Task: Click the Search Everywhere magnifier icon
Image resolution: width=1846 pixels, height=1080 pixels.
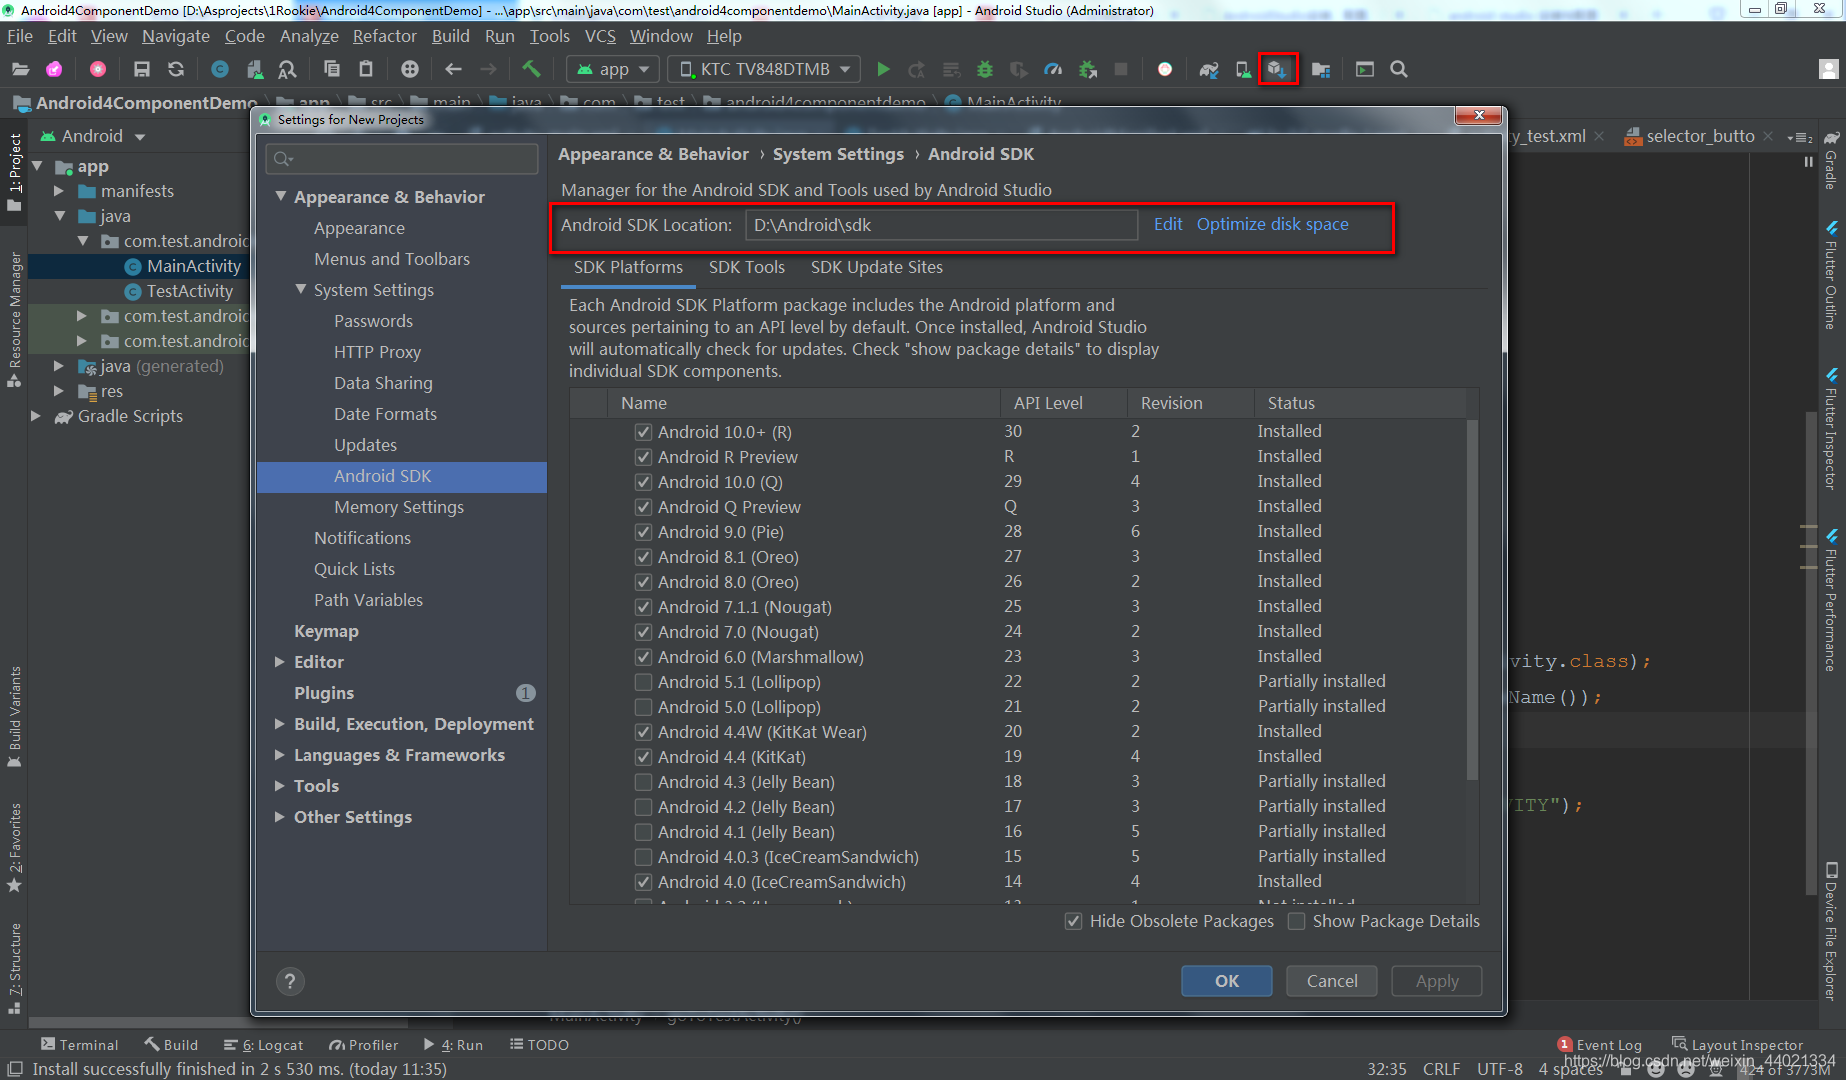Action: click(x=1399, y=69)
